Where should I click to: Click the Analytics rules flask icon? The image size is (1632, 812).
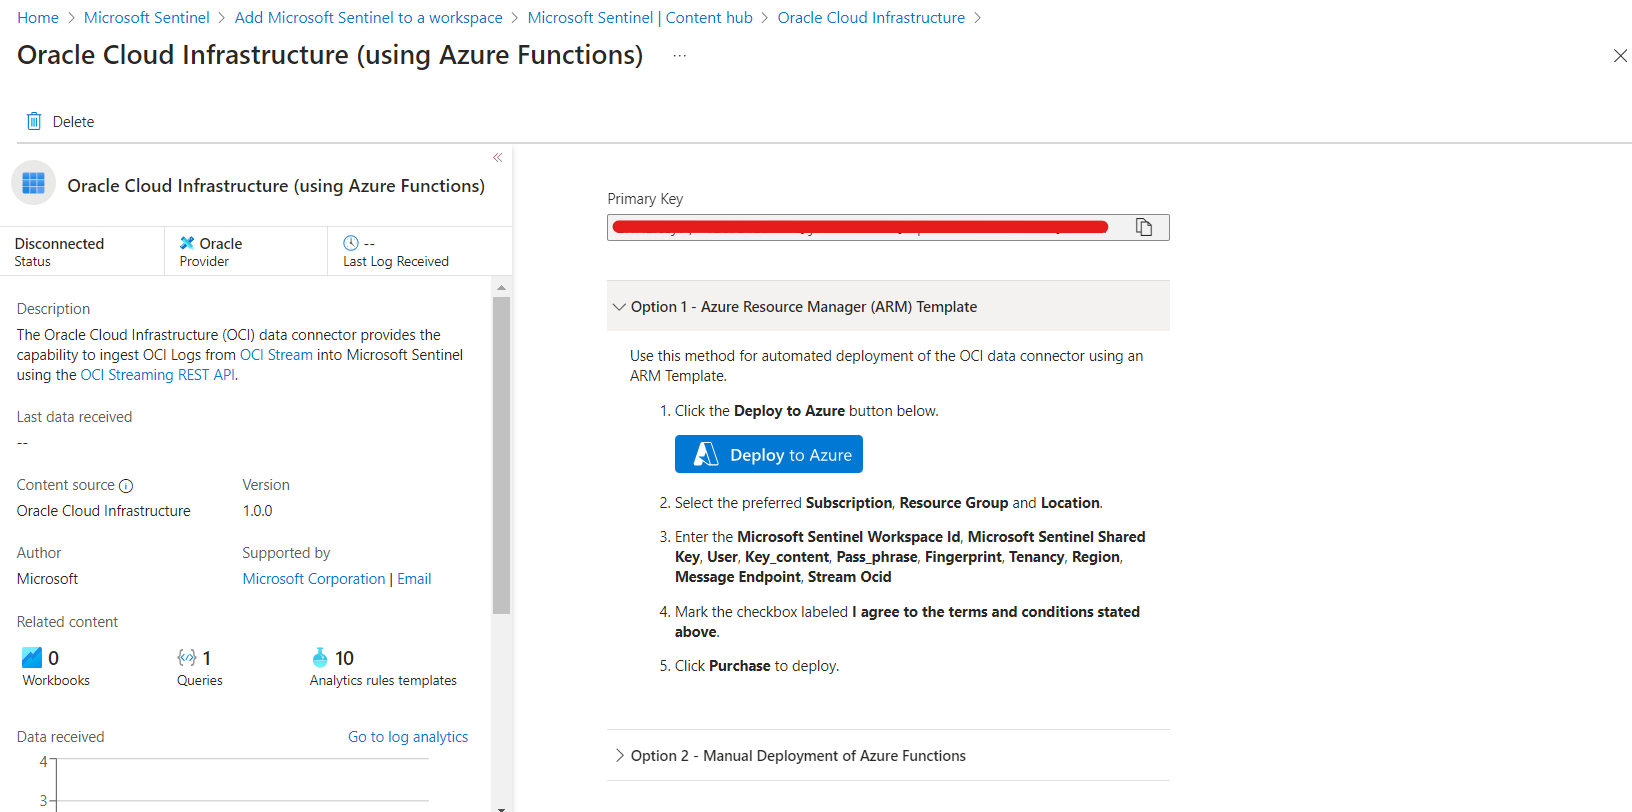[320, 657]
